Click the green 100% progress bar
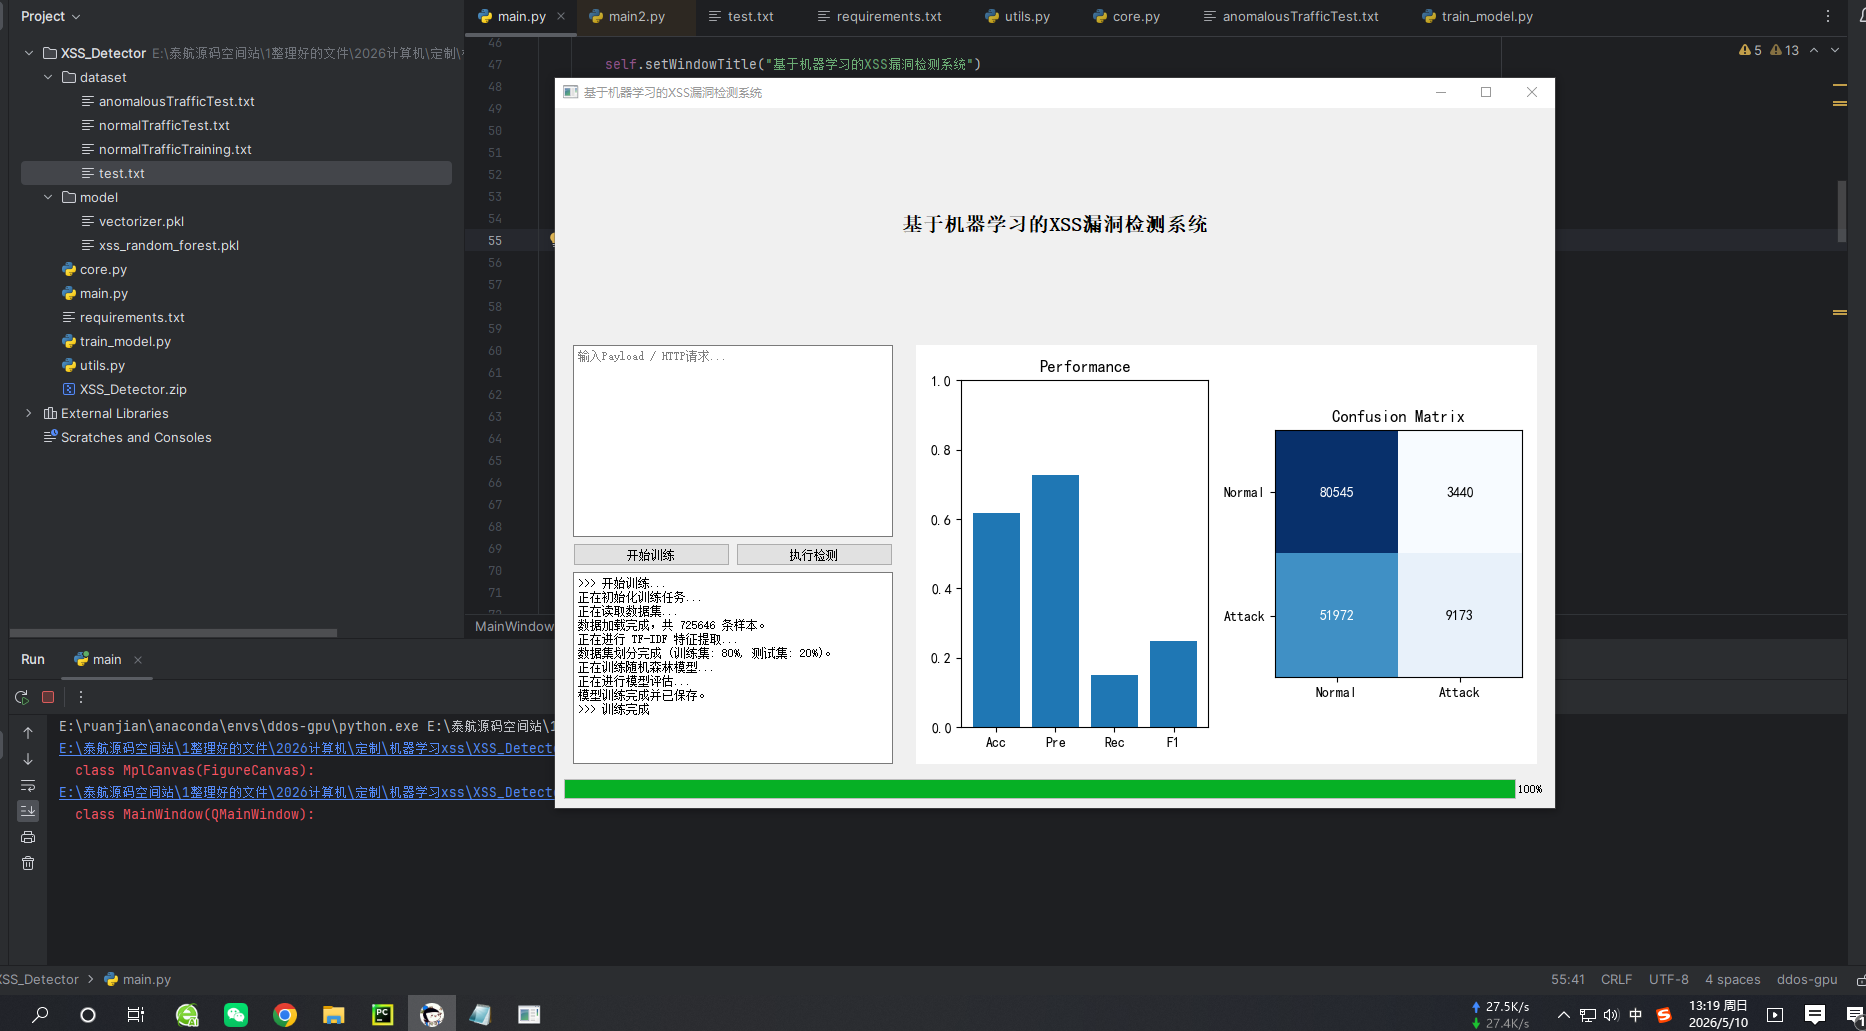The image size is (1866, 1031). [x=1040, y=789]
